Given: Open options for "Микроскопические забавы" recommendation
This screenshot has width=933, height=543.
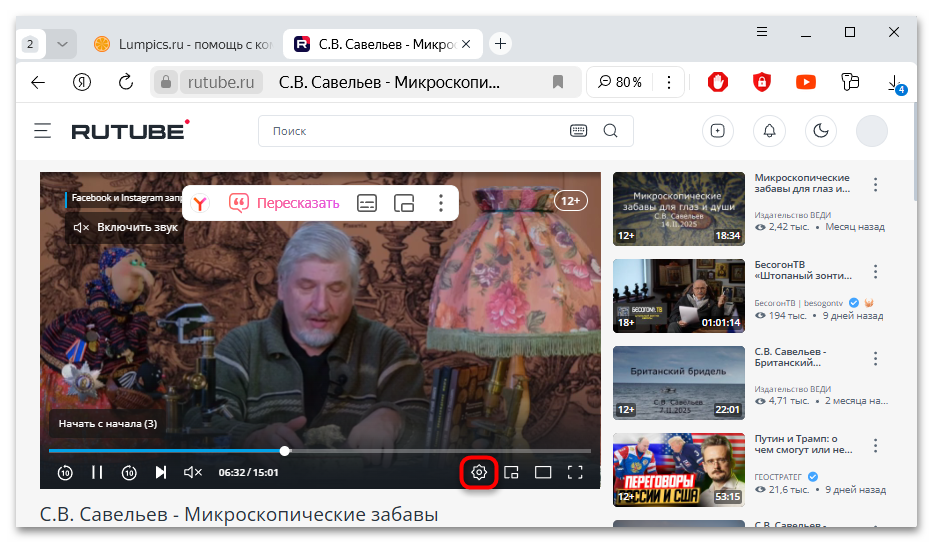Looking at the screenshot, I should click(x=875, y=184).
